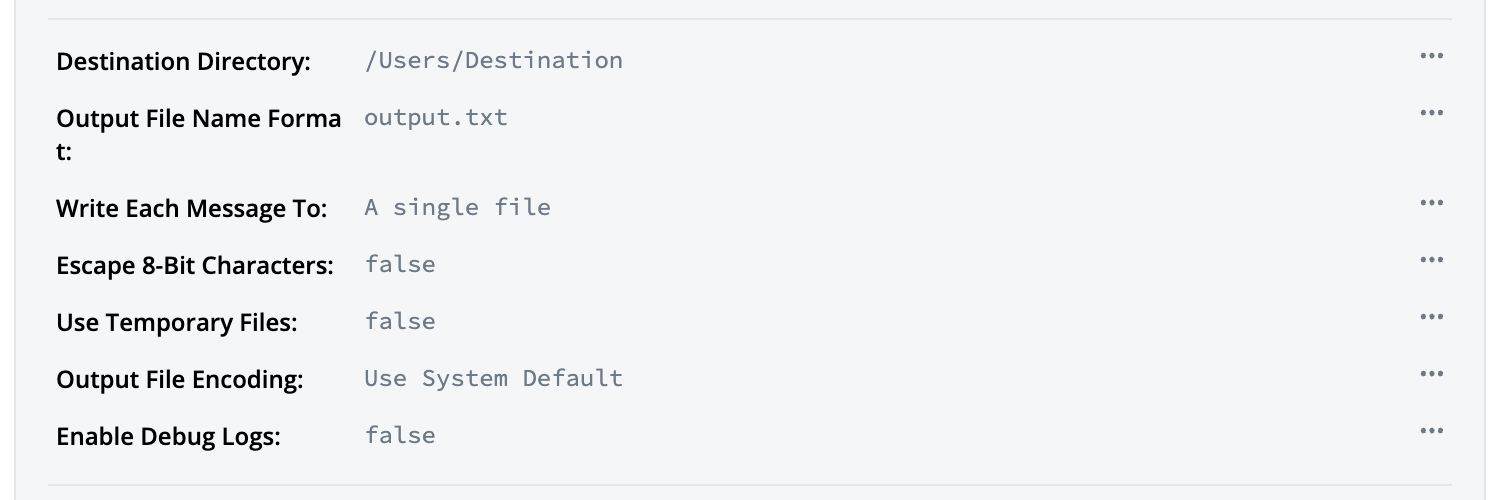This screenshot has width=1504, height=500.
Task: Click the /Users/Destination directory value
Action: [x=493, y=60]
